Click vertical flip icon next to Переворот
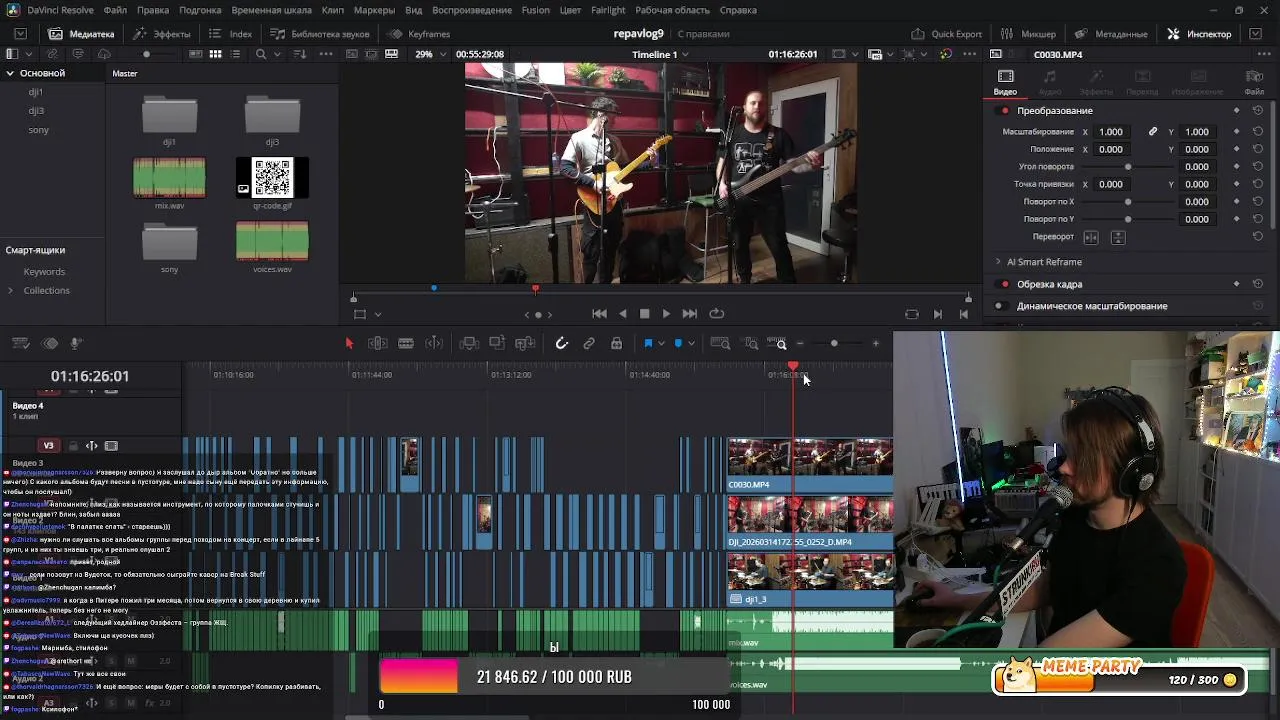Viewport: 1280px width, 720px height. tap(1118, 237)
